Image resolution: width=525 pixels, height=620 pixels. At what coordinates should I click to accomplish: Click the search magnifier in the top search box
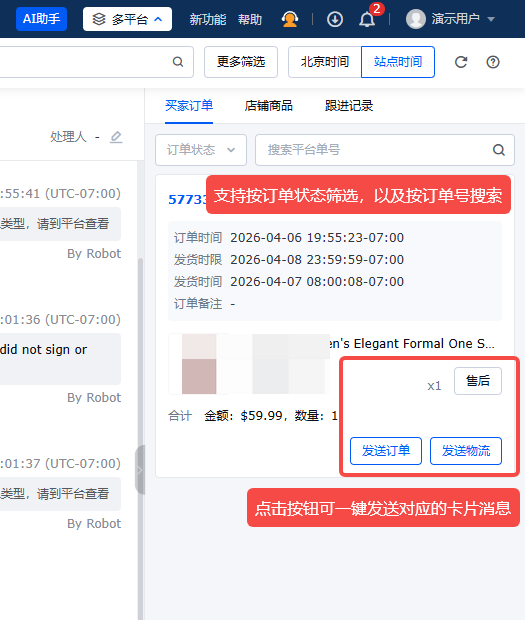tap(178, 62)
